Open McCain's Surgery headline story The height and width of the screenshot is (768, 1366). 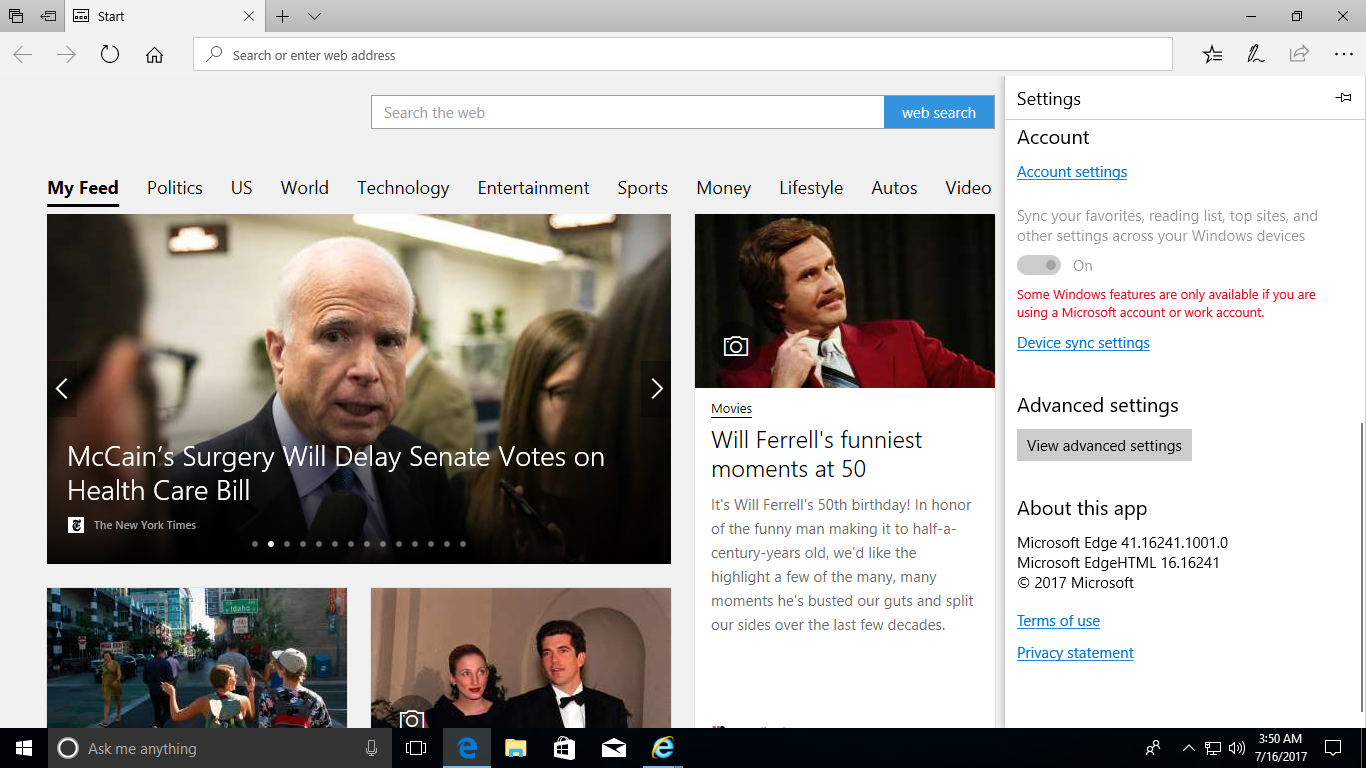336,474
